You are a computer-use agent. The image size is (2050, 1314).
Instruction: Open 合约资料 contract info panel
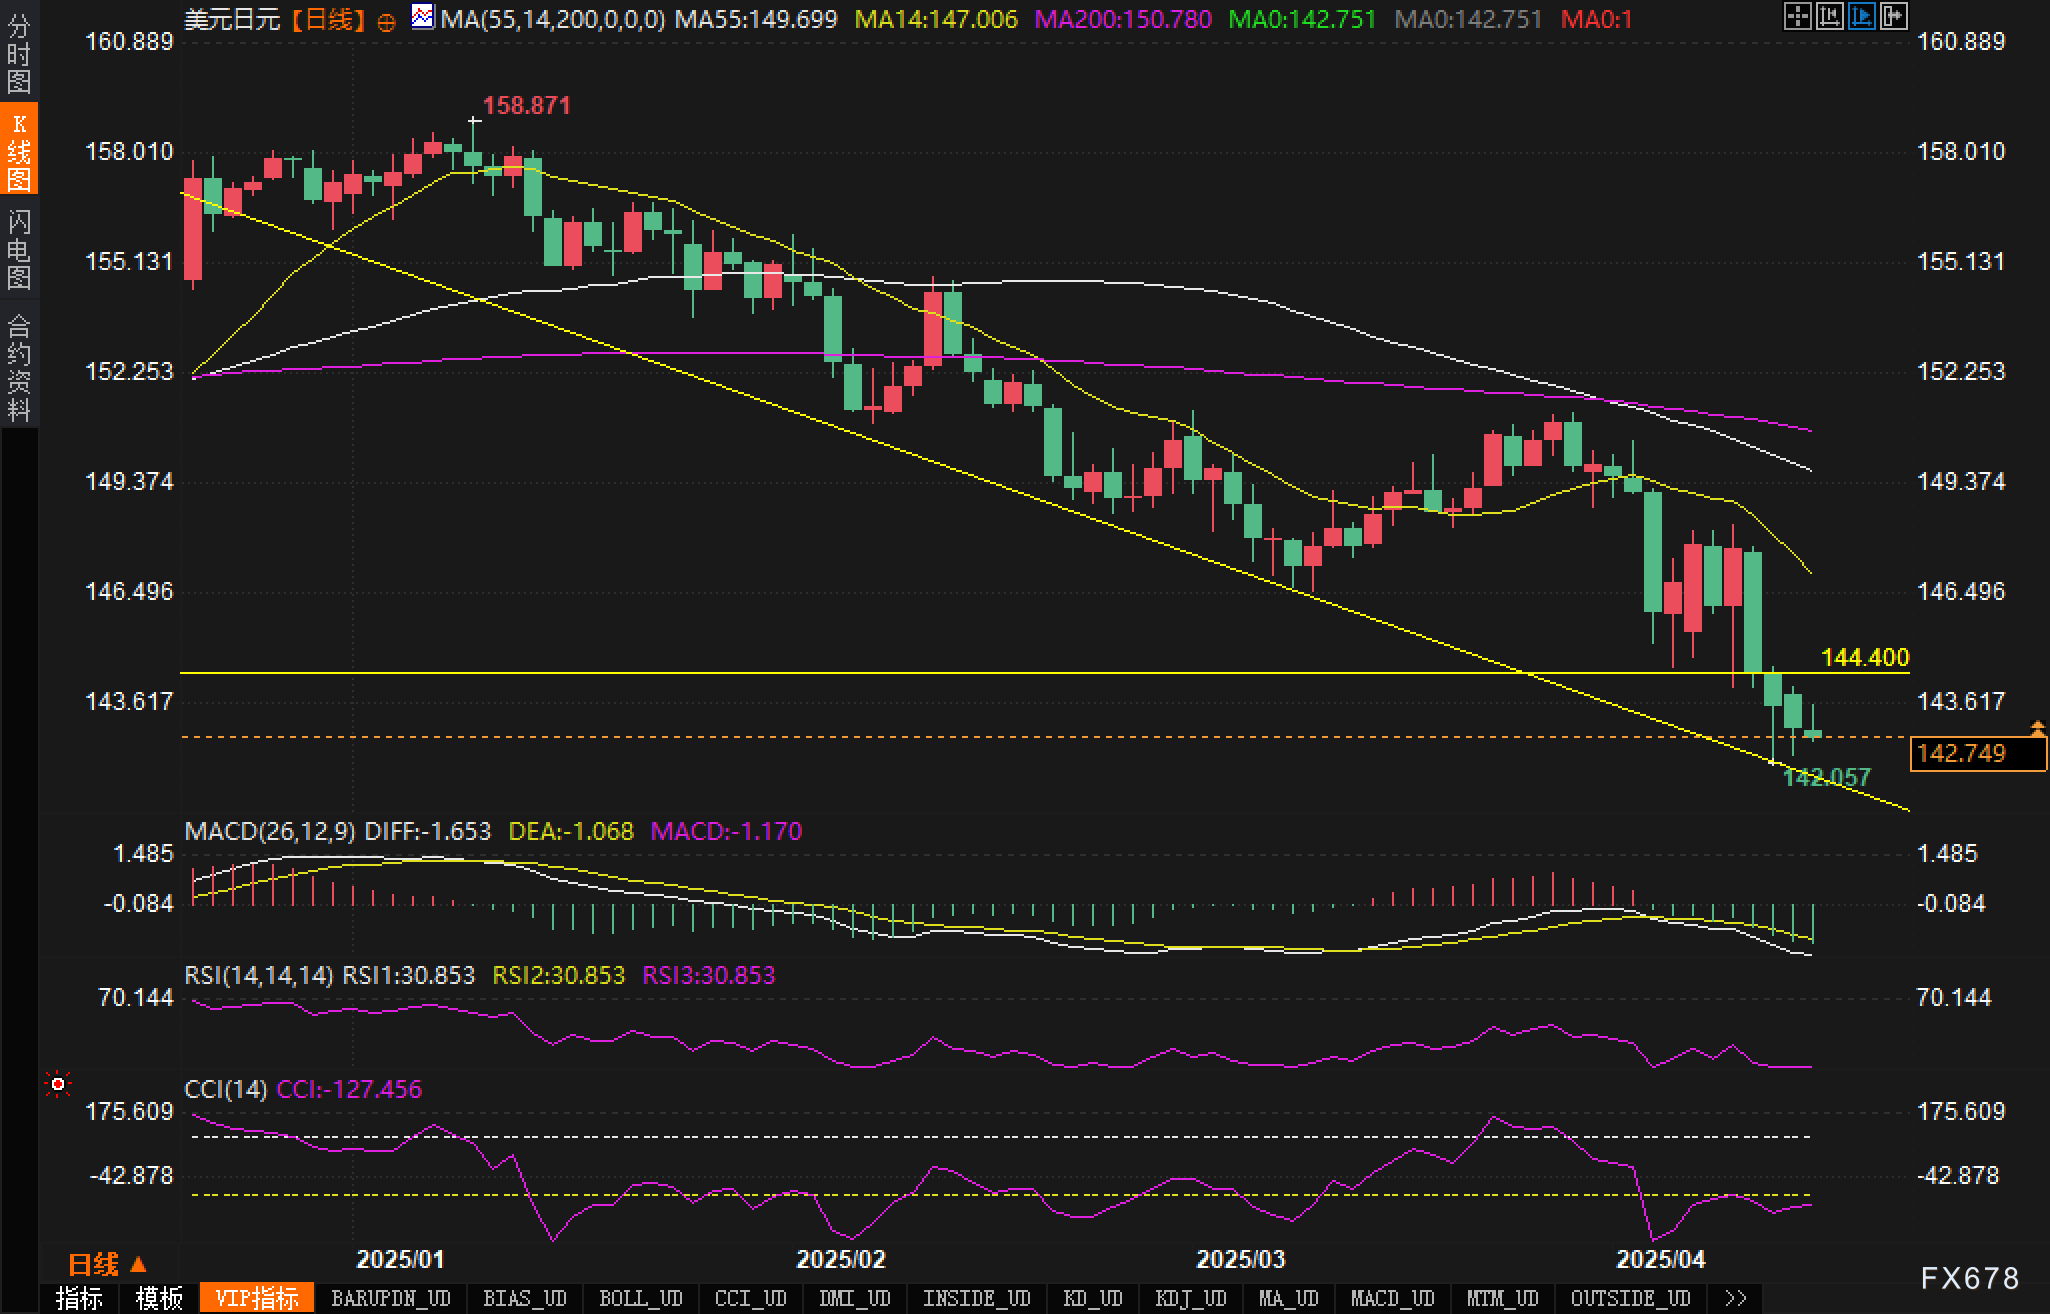18,367
